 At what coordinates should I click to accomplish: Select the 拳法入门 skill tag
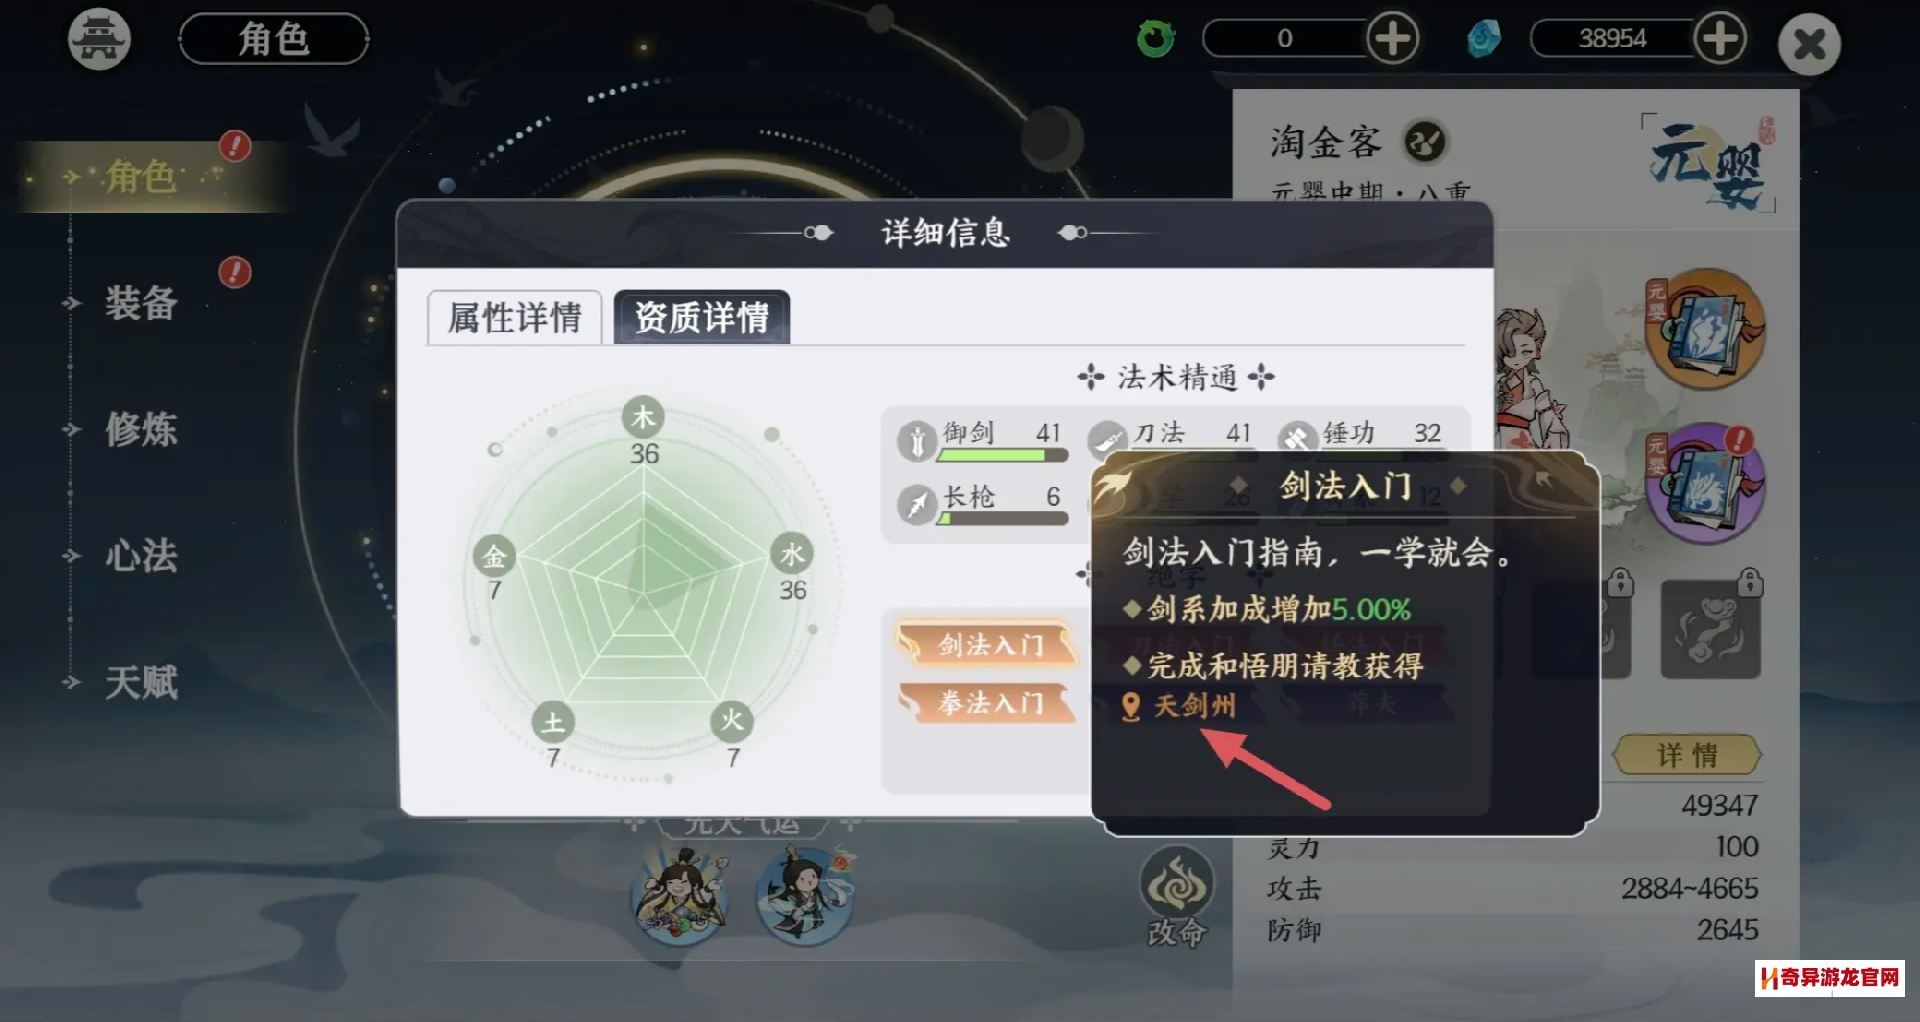(988, 703)
